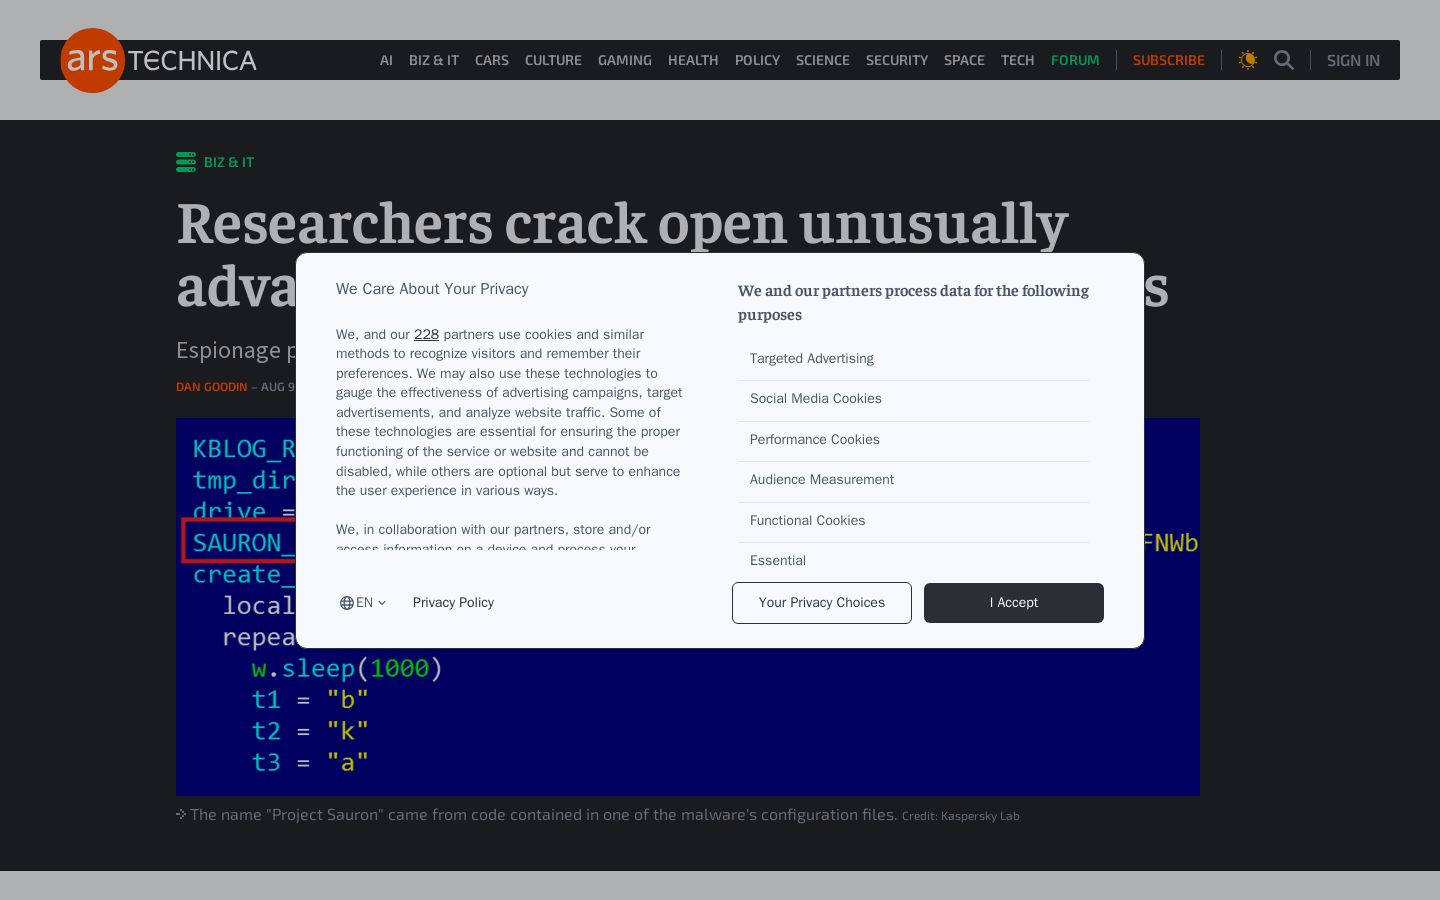Open the BIZ & IT nav item
The image size is (1440, 900).
434,60
